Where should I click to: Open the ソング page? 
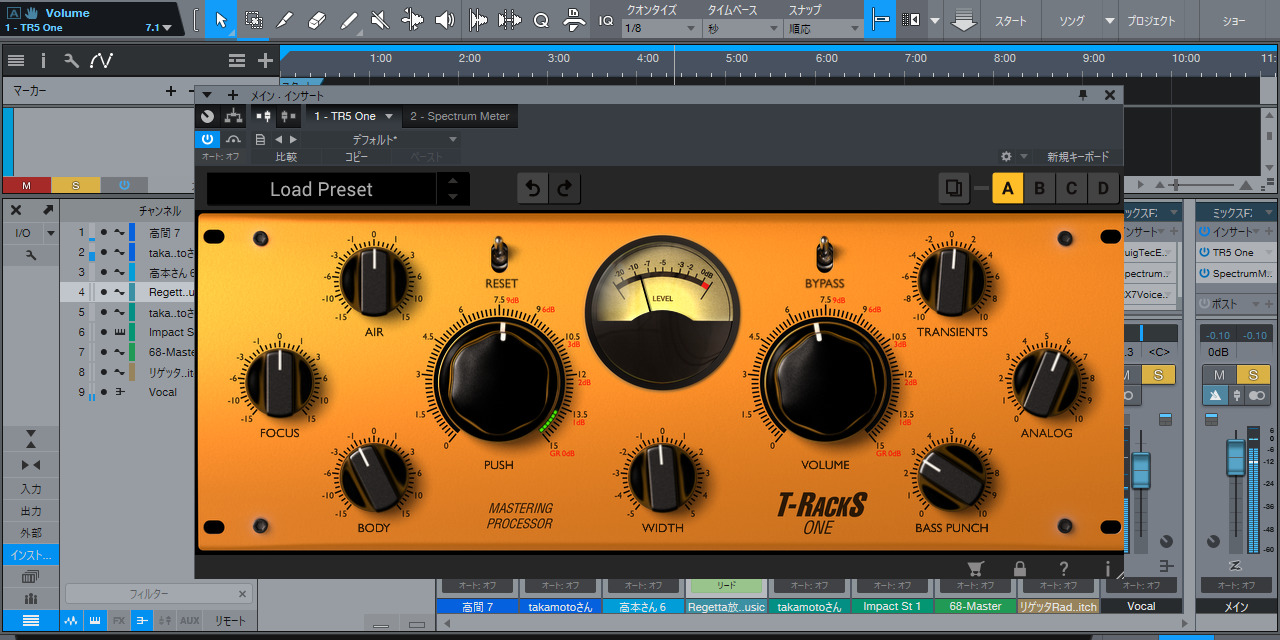click(1071, 21)
